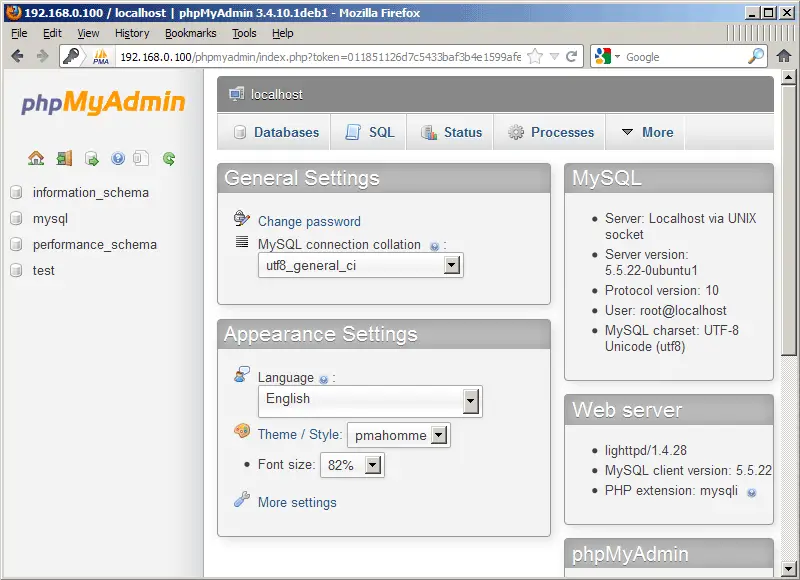
Task: Click the test database cylinder icon
Action: tap(16, 270)
